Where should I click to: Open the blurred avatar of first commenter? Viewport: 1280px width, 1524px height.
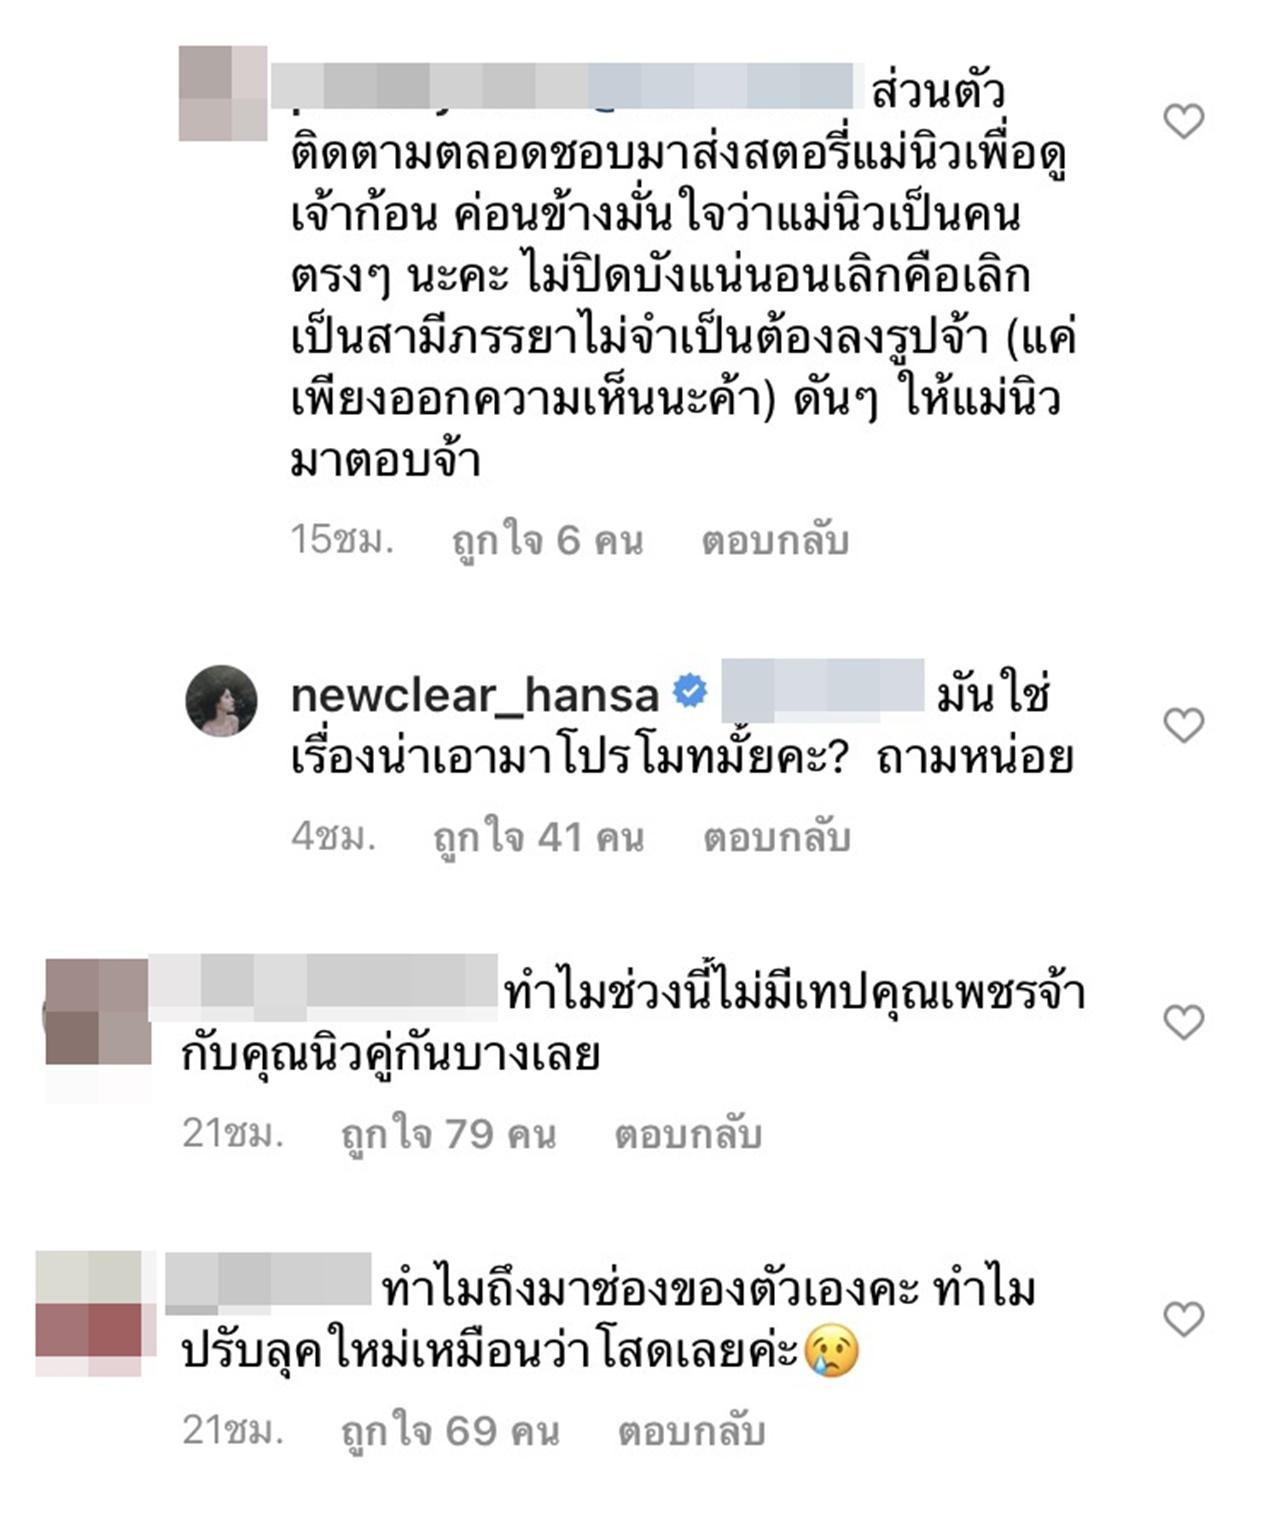(x=223, y=93)
